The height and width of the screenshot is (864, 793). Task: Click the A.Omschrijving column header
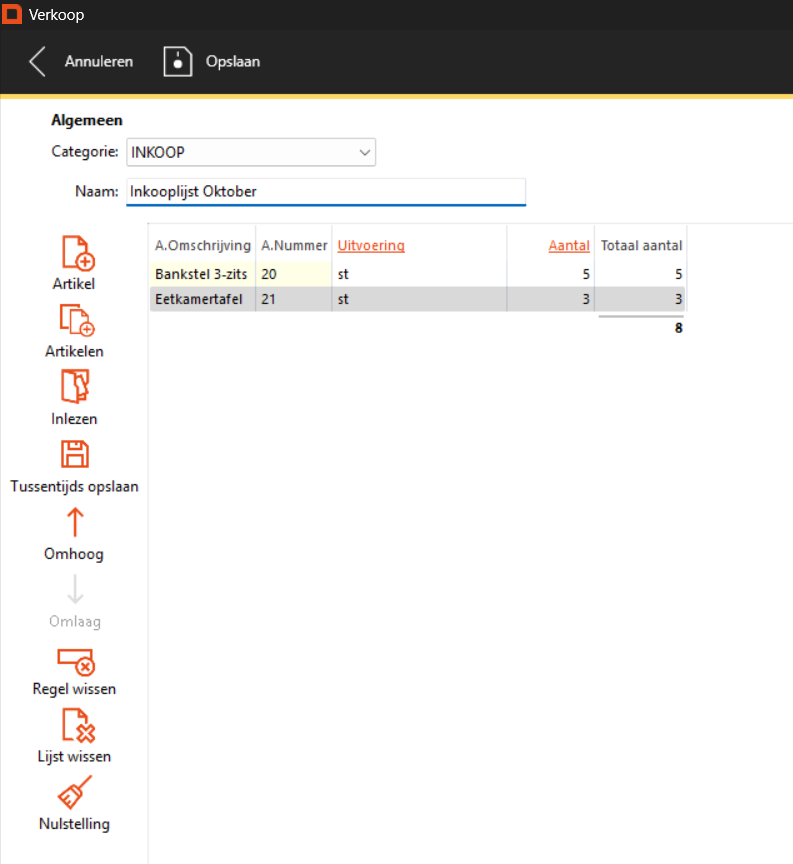(x=203, y=245)
